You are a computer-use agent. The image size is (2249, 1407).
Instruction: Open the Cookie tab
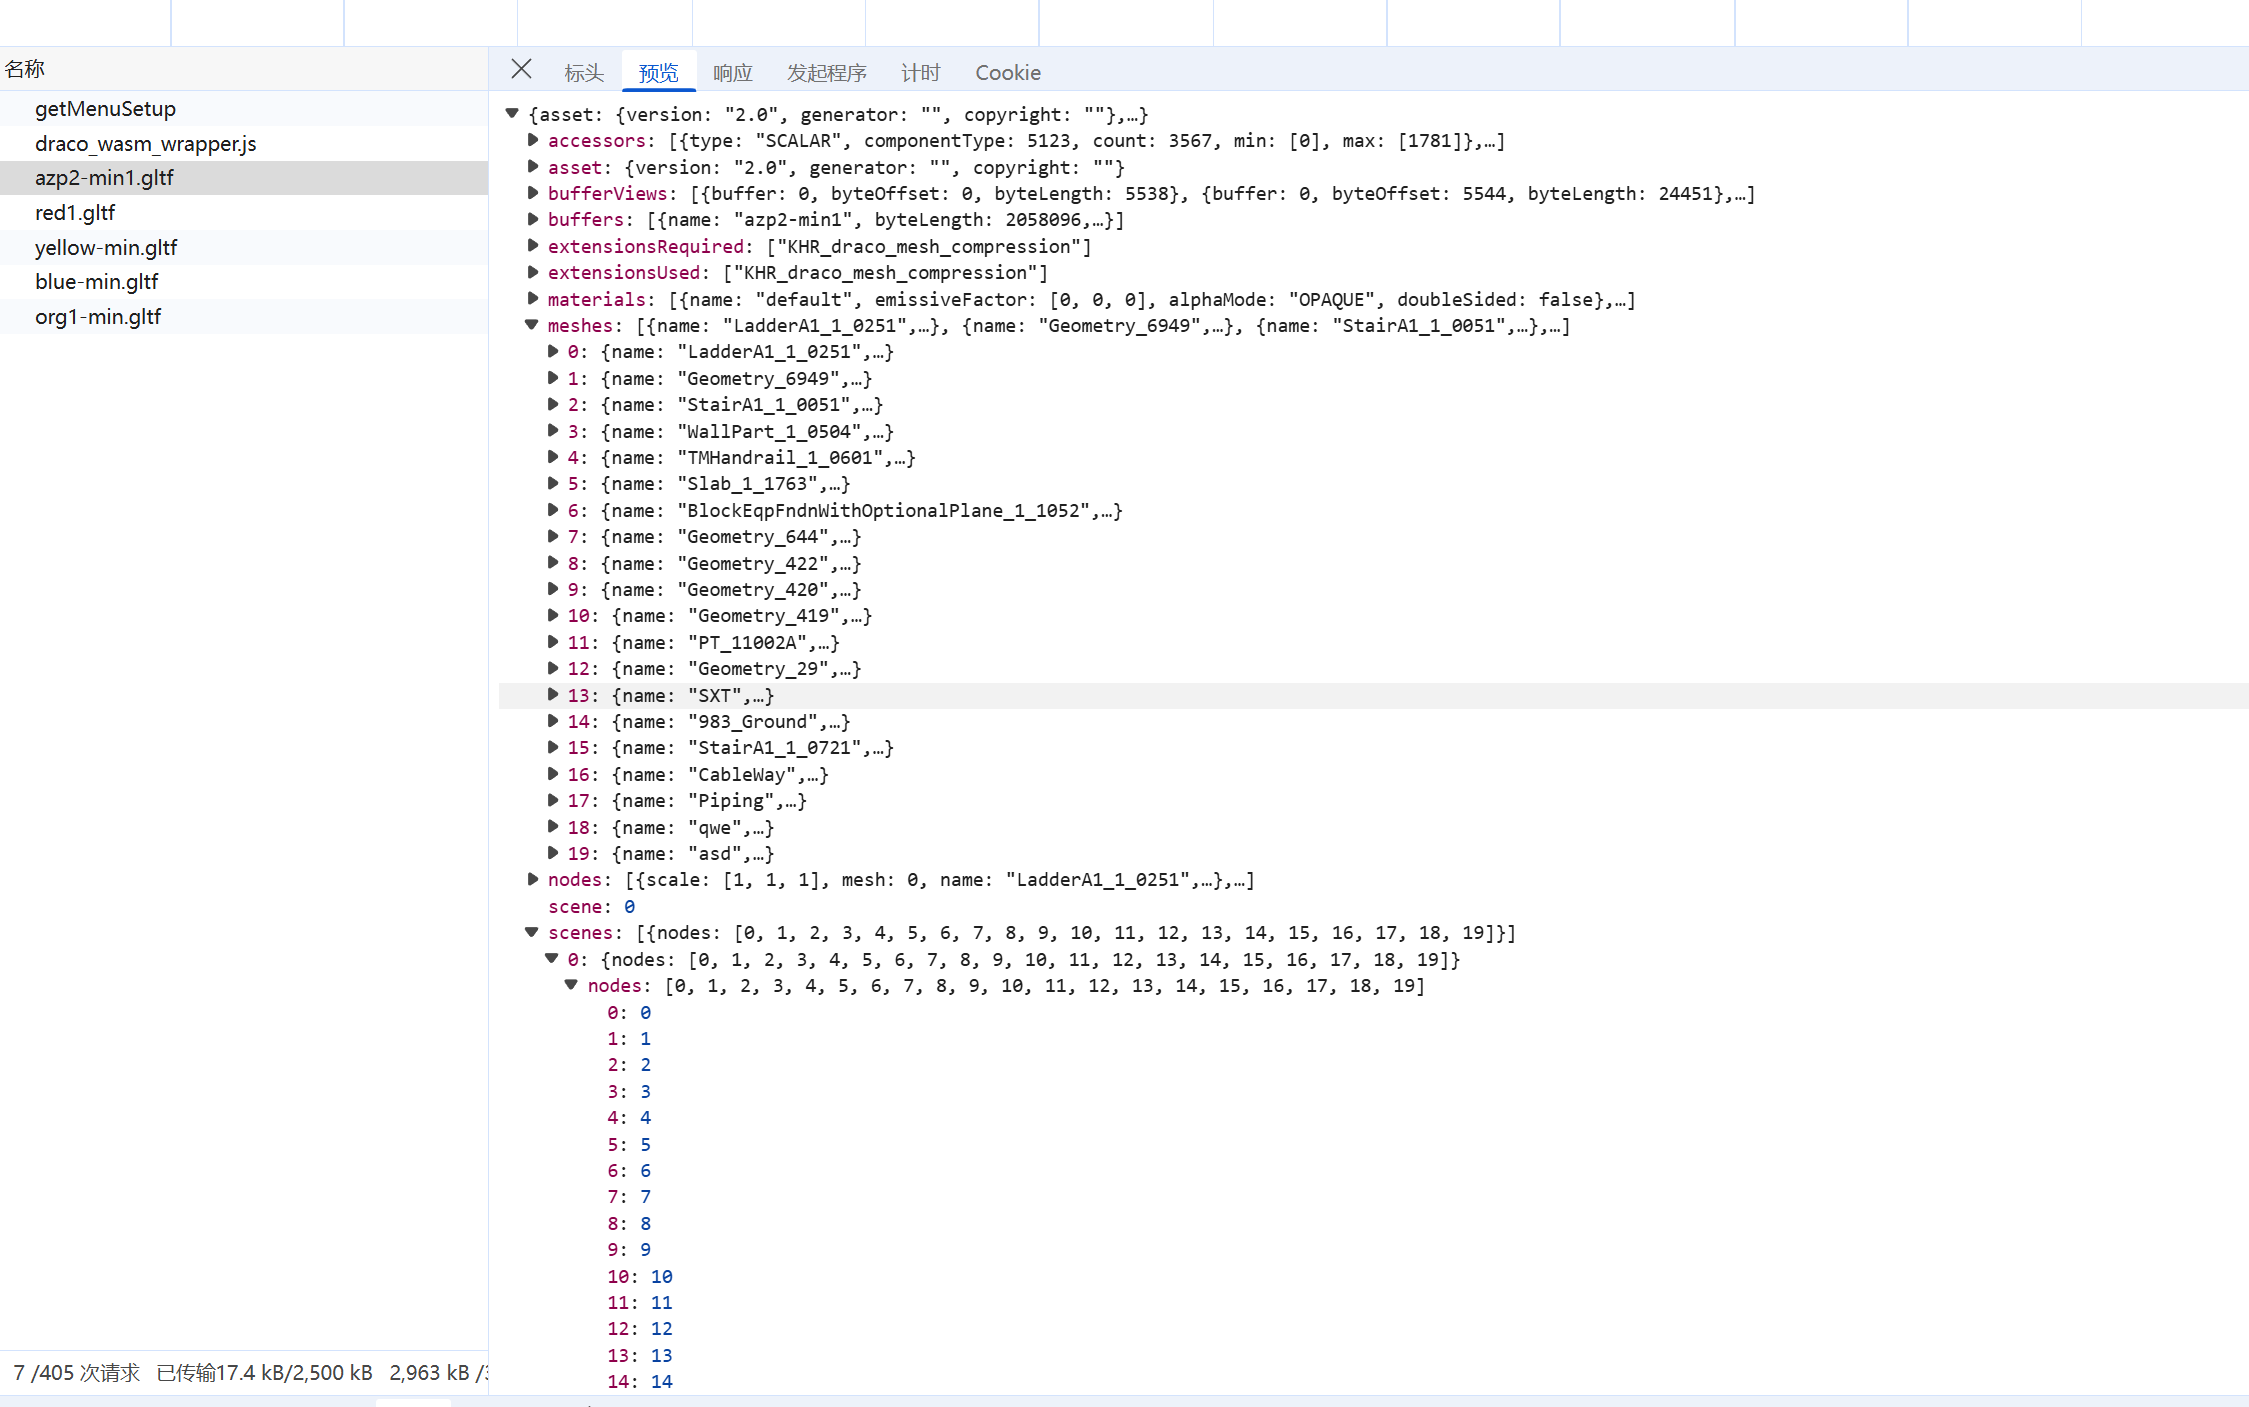click(1007, 73)
